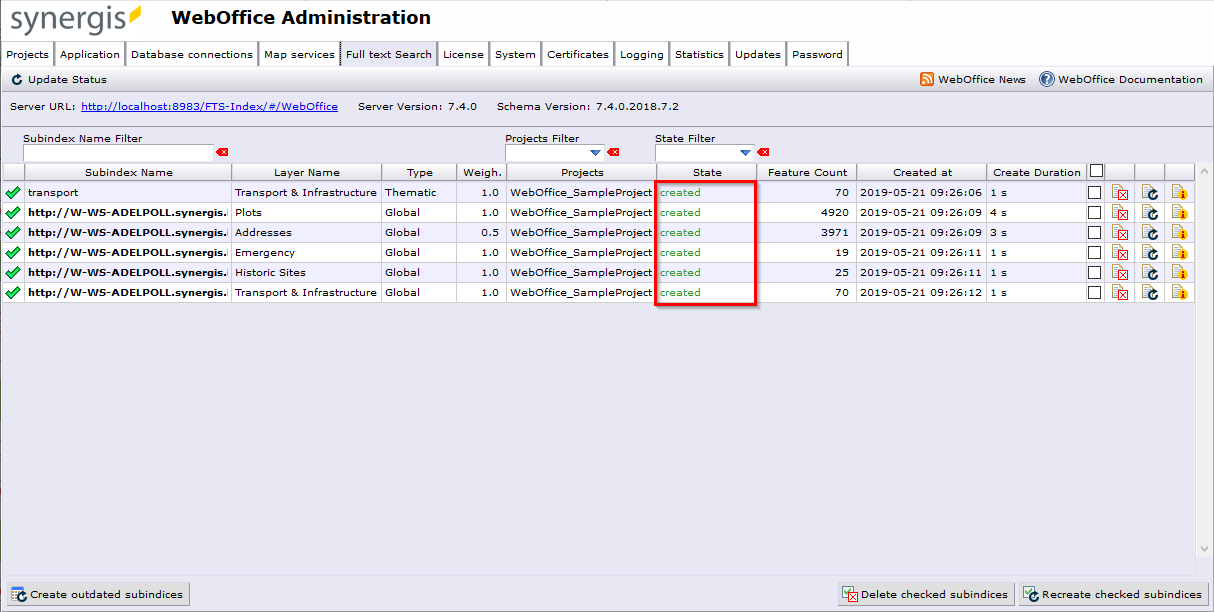Open info details for the Addresses subindex

(x=1180, y=232)
